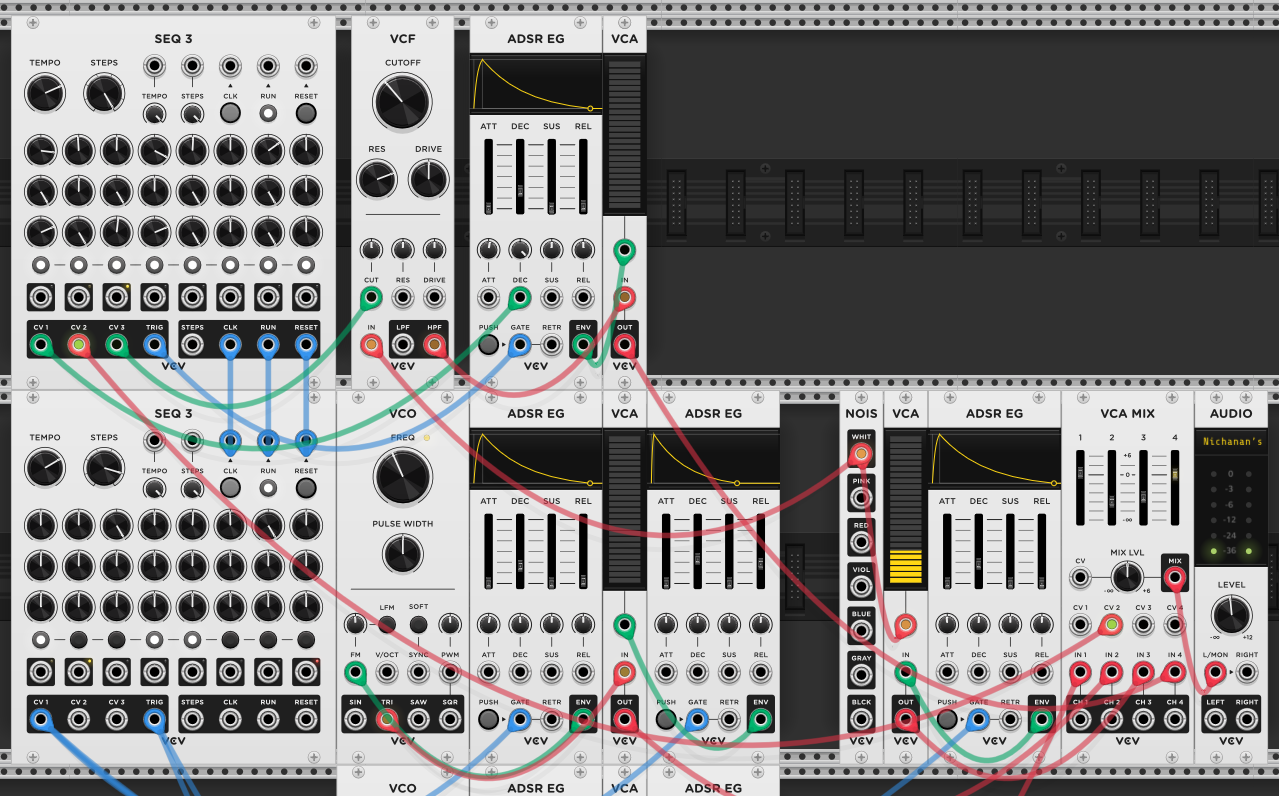Toggle the VCO LFM switch
Image resolution: width=1279 pixels, height=796 pixels.
tap(387, 624)
